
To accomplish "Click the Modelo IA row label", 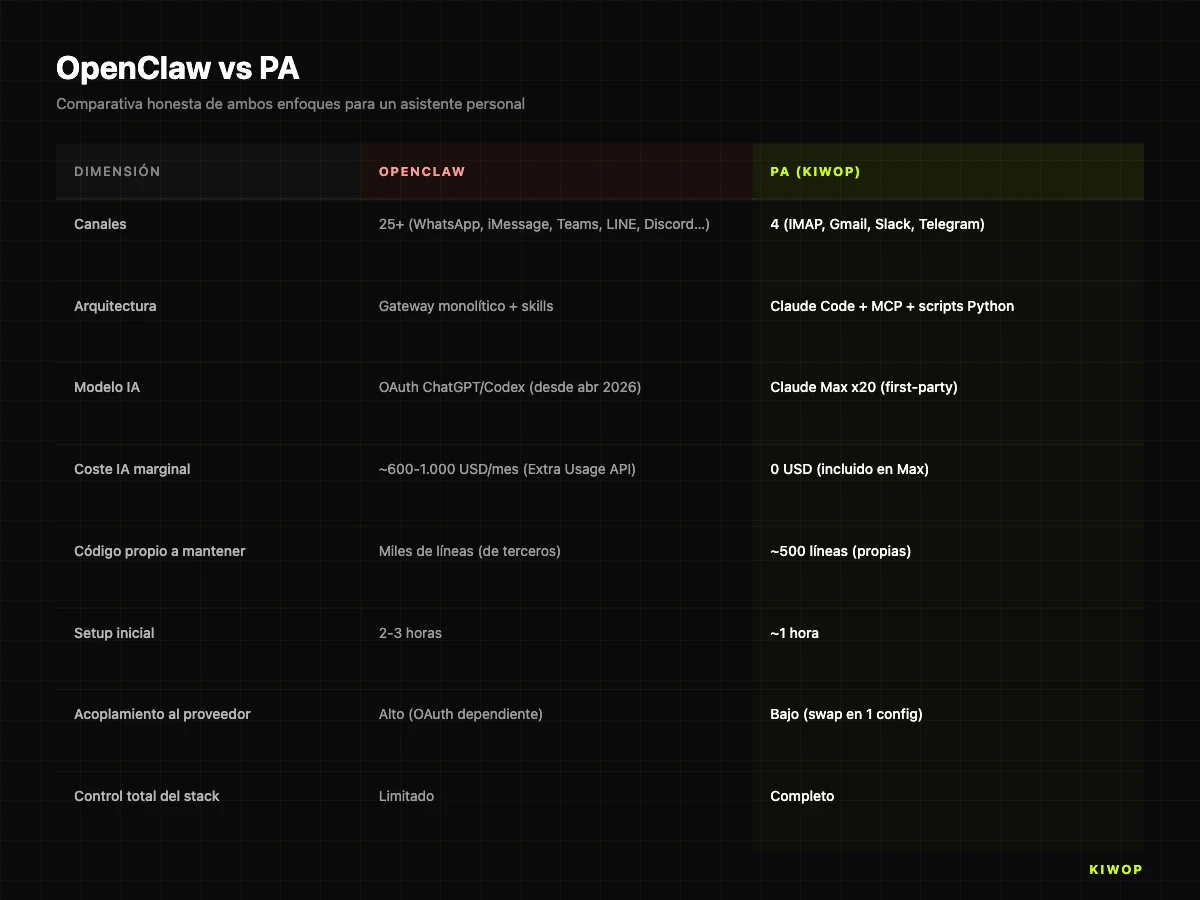I will coord(107,387).
